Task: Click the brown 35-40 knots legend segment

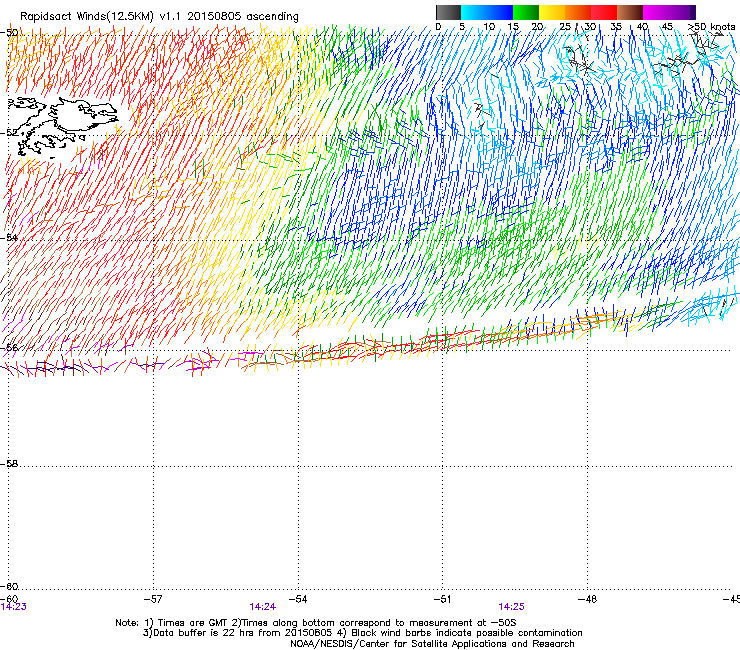Action: click(630, 12)
